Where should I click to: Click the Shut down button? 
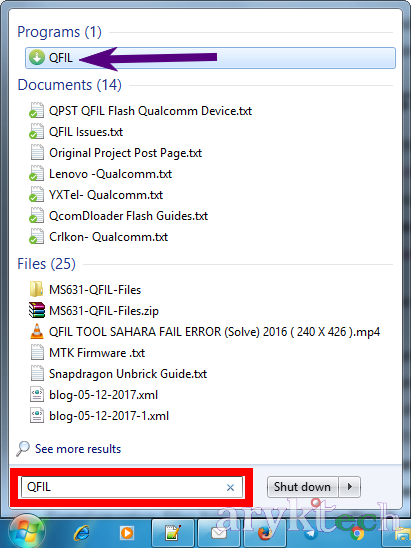coord(302,486)
